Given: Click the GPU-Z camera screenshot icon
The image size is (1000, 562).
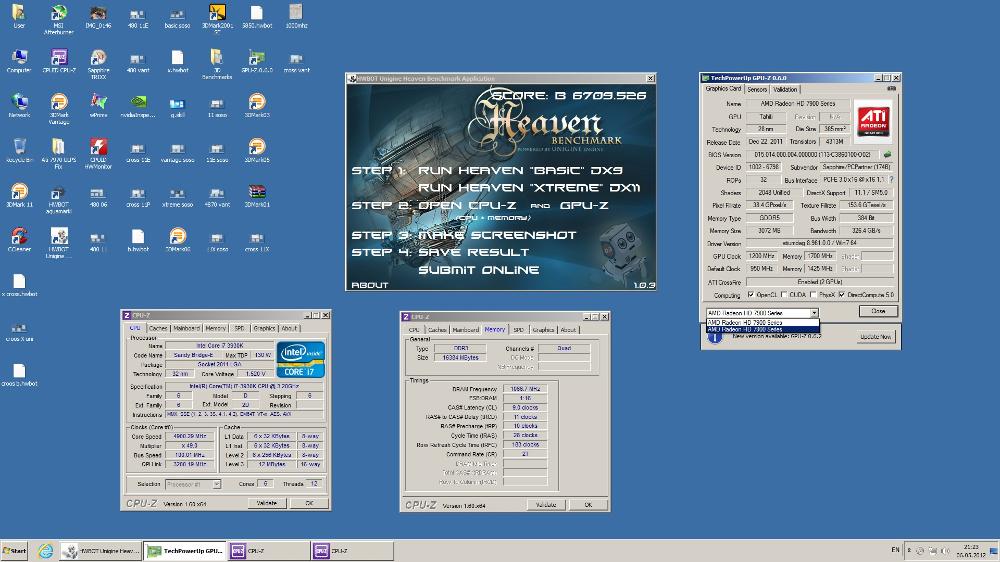Looking at the screenshot, I should 891,89.
